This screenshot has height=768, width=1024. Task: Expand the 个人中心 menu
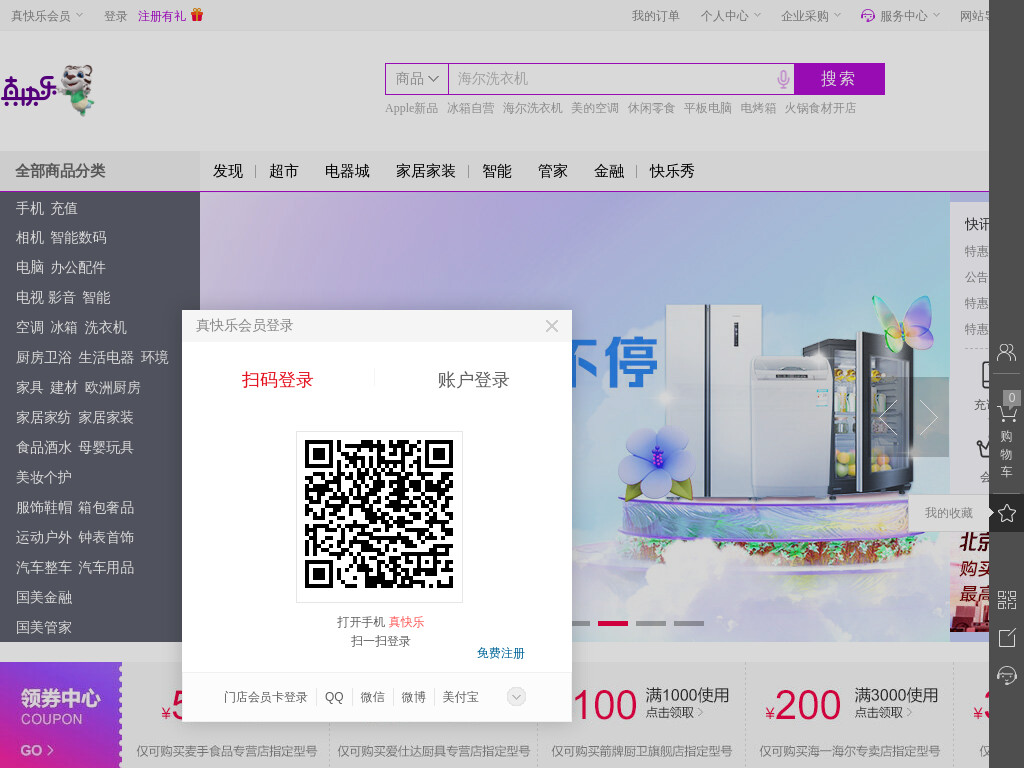731,16
